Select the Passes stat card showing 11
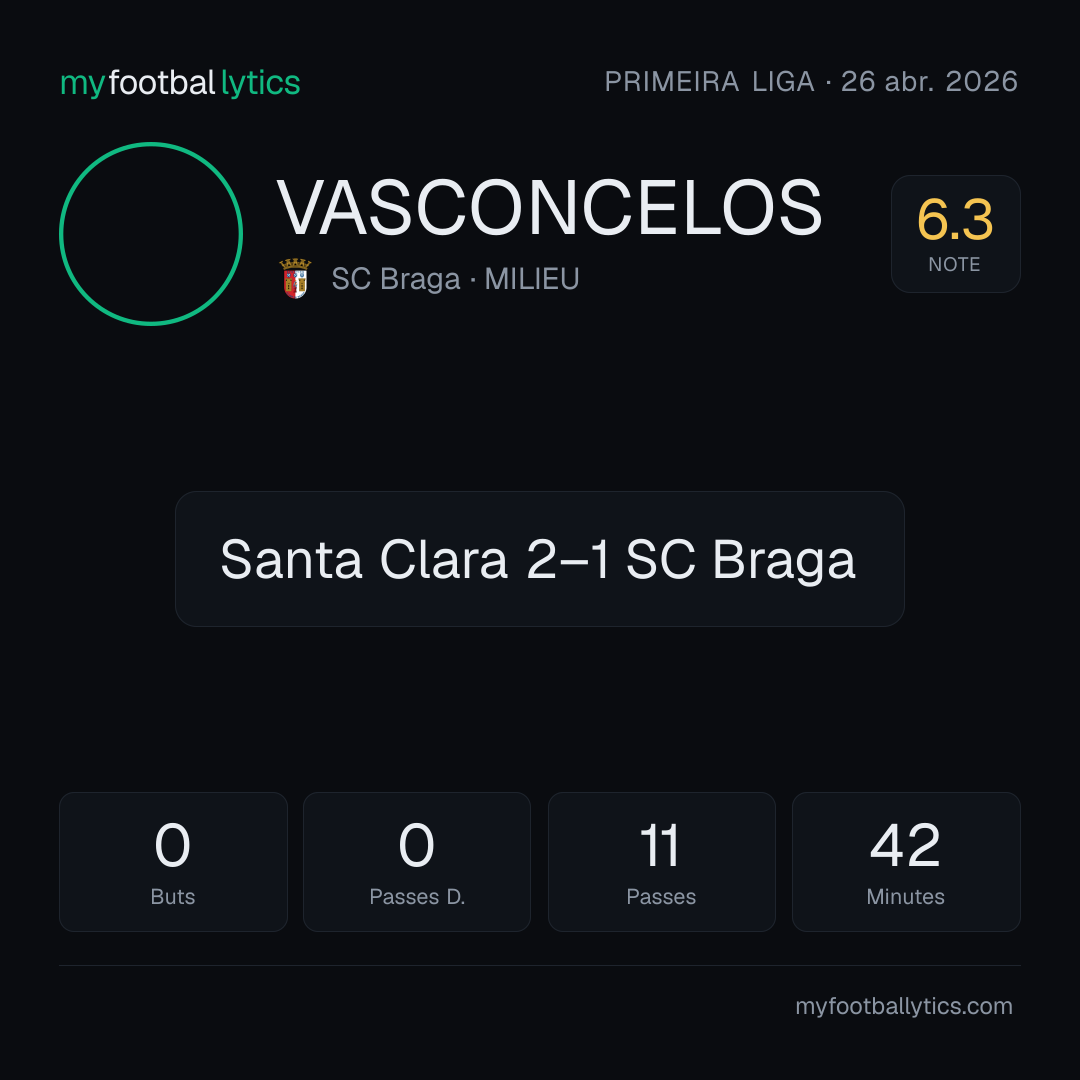The width and height of the screenshot is (1080, 1080). pos(661,862)
